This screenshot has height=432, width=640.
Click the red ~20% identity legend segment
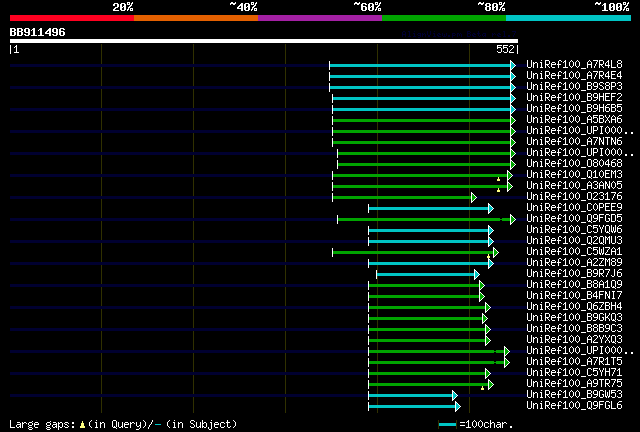(72, 18)
